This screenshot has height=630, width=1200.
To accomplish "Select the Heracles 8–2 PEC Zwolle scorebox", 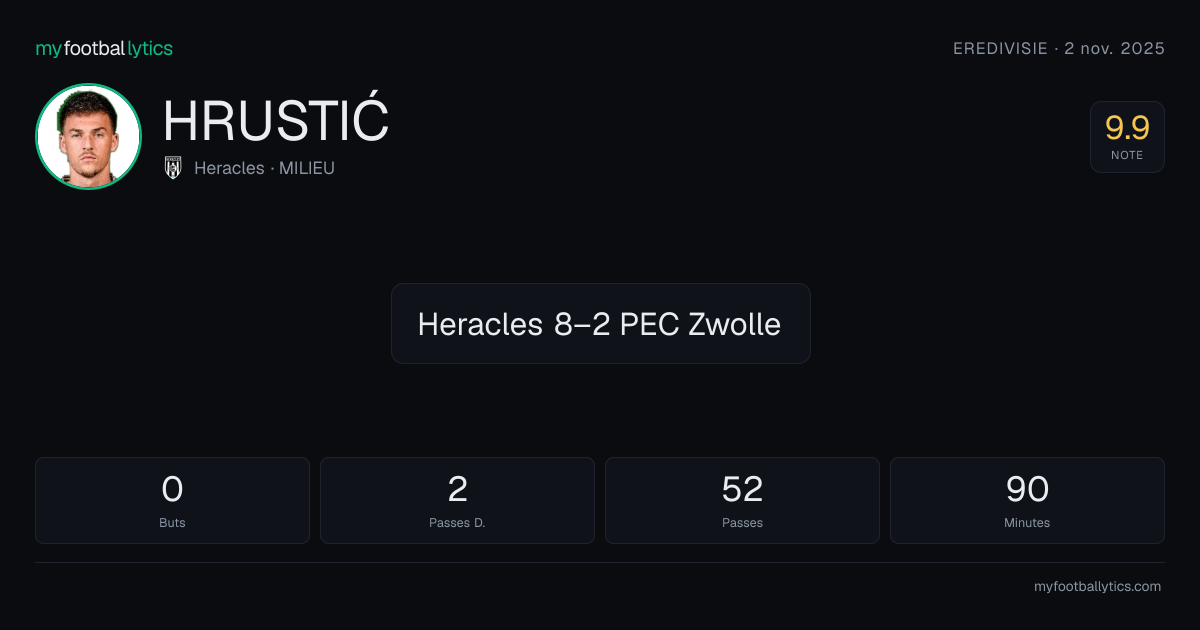I will (x=600, y=323).
